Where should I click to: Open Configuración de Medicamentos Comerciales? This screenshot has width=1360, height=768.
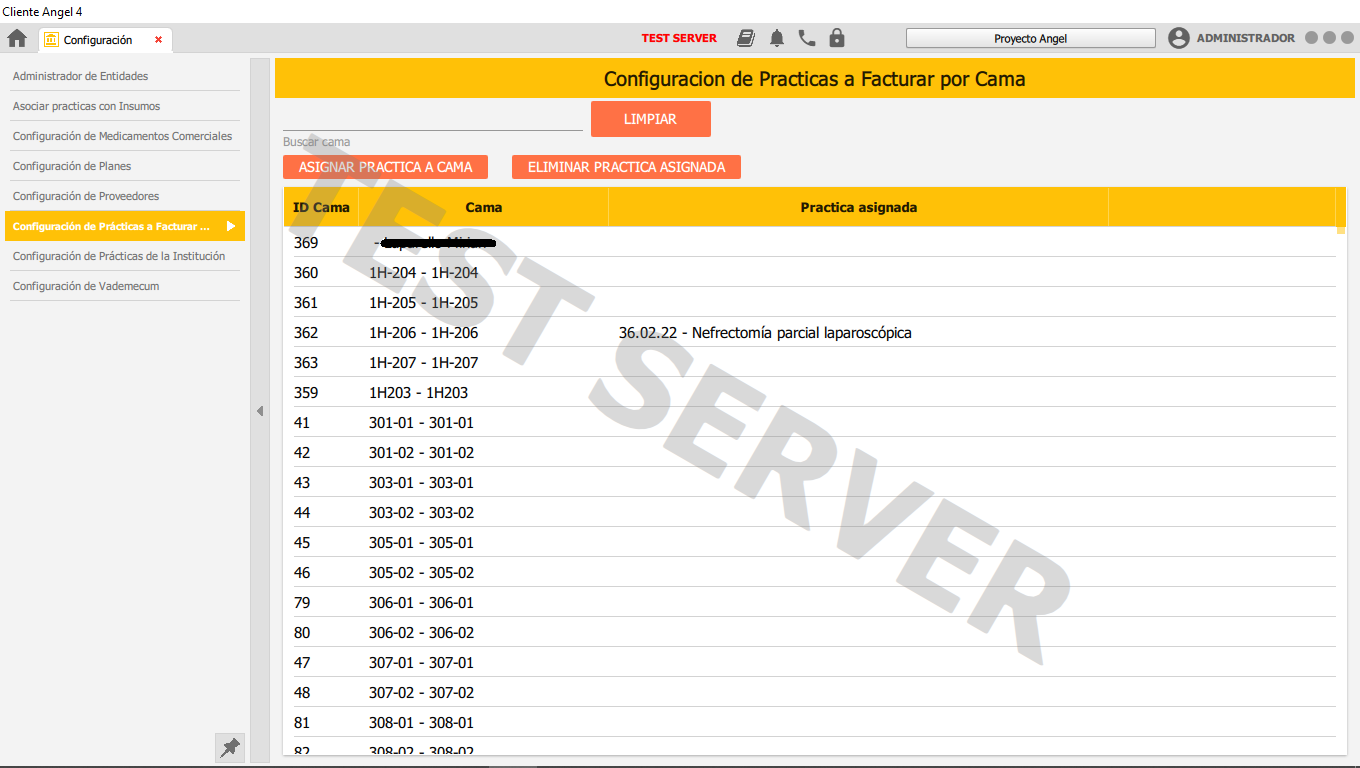click(x=125, y=136)
